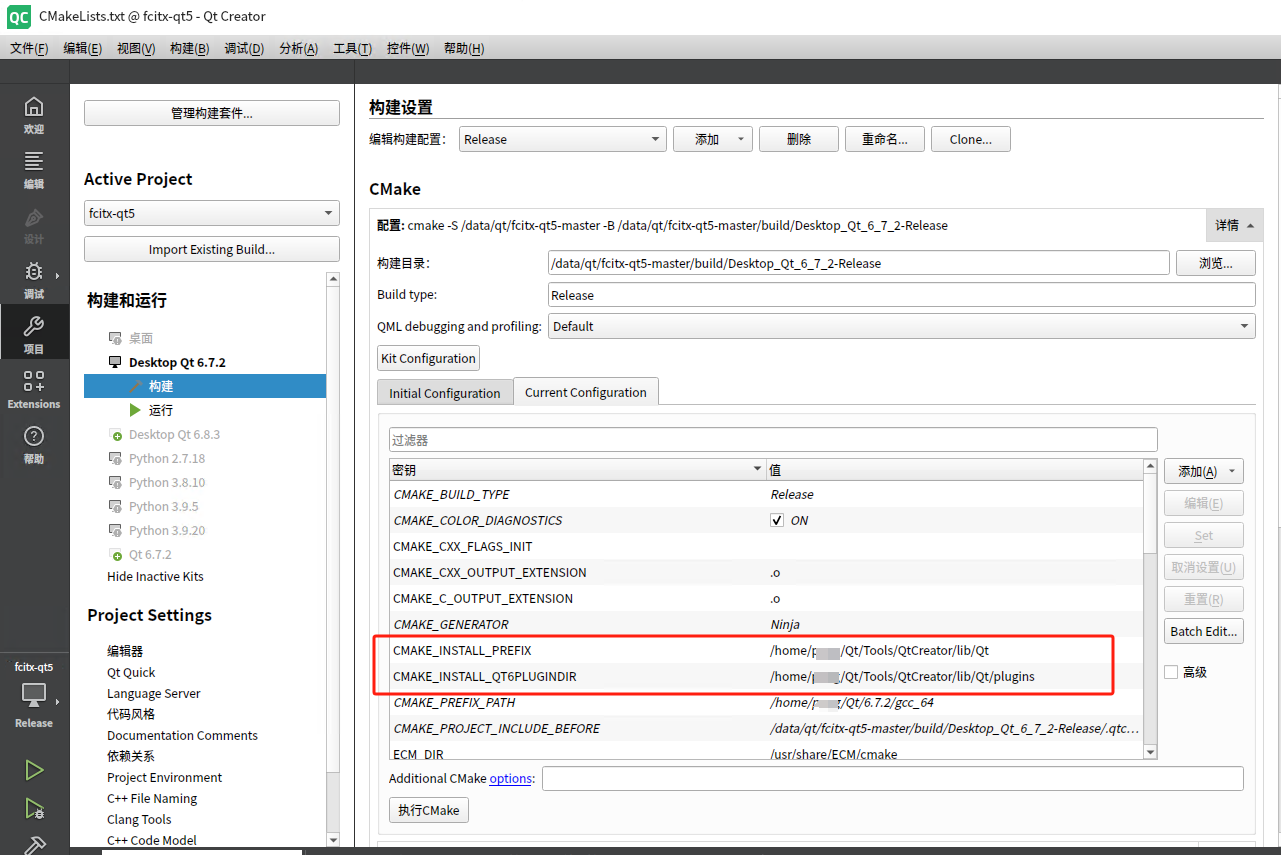The image size is (1281, 855).
Task: Click Hide Inactive Kits
Action: pos(155,577)
